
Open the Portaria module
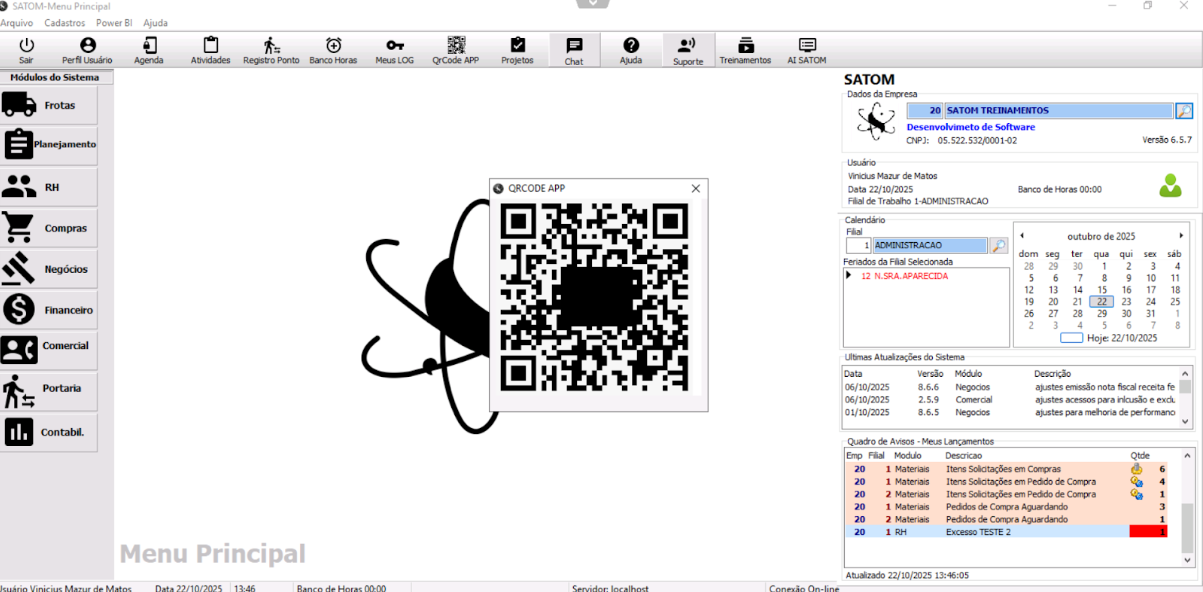click(49, 391)
